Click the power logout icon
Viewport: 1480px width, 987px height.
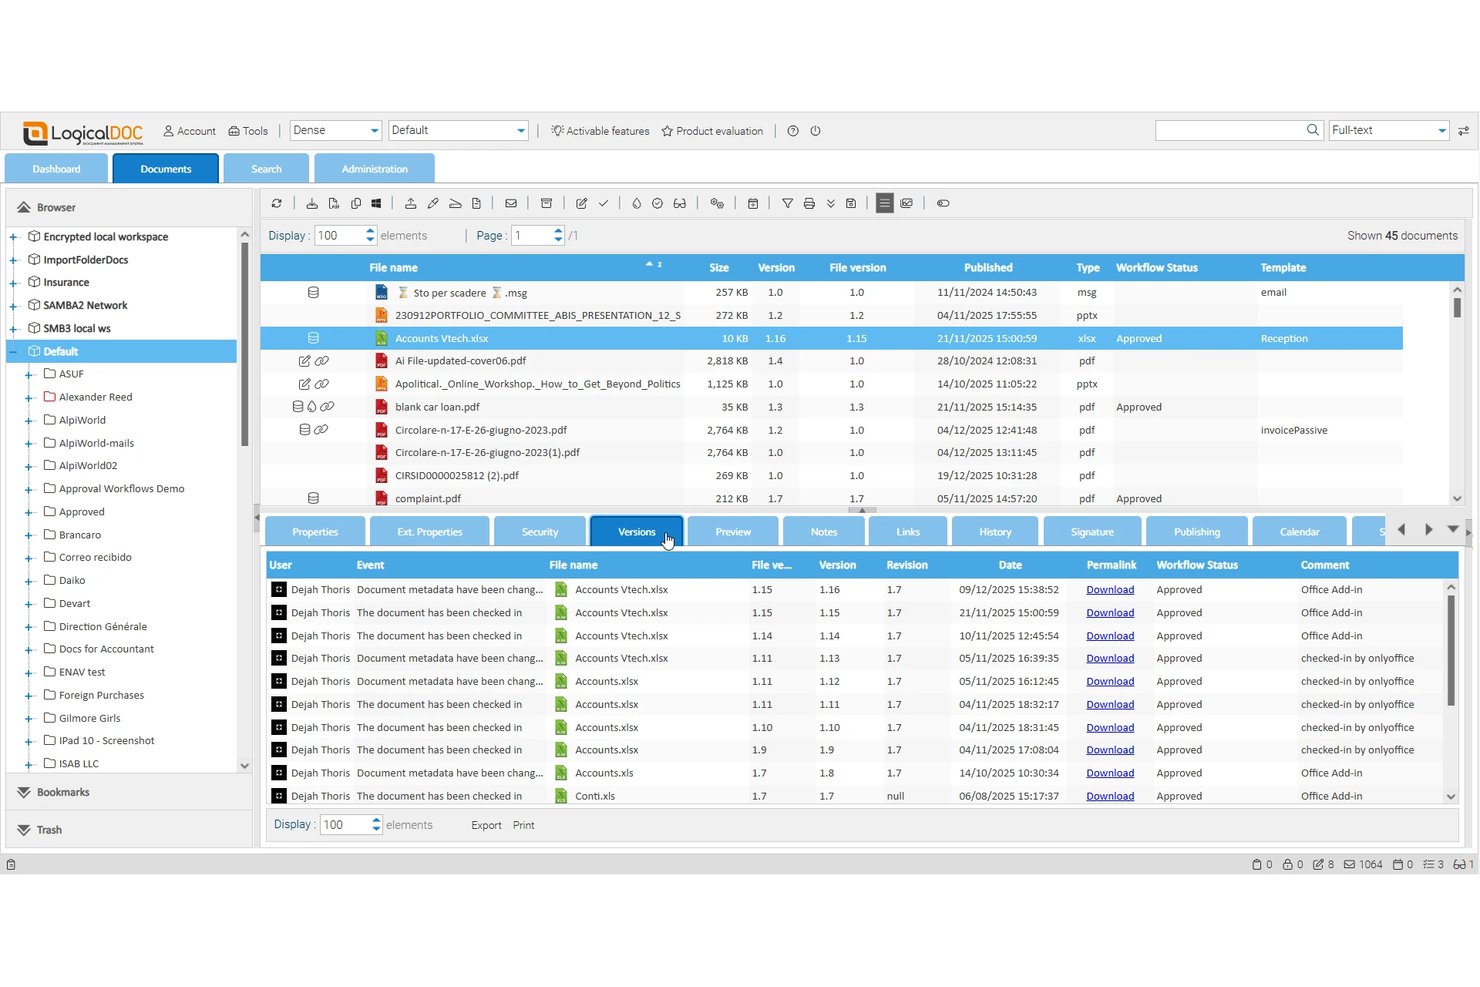click(815, 131)
